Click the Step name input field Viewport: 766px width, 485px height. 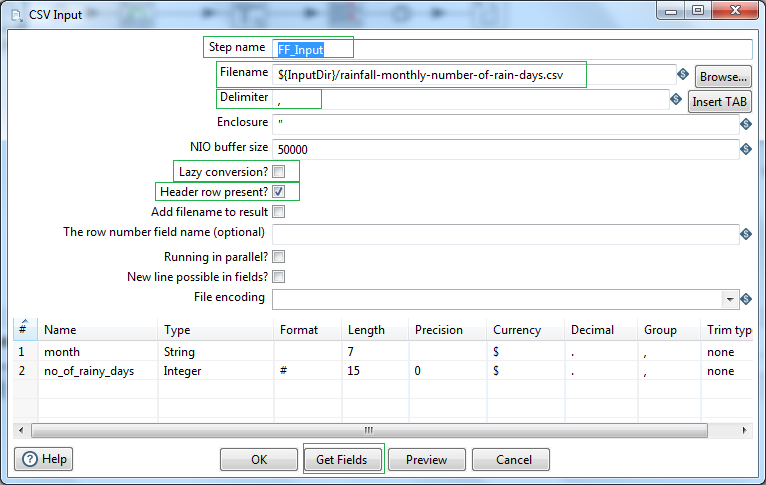(512, 49)
